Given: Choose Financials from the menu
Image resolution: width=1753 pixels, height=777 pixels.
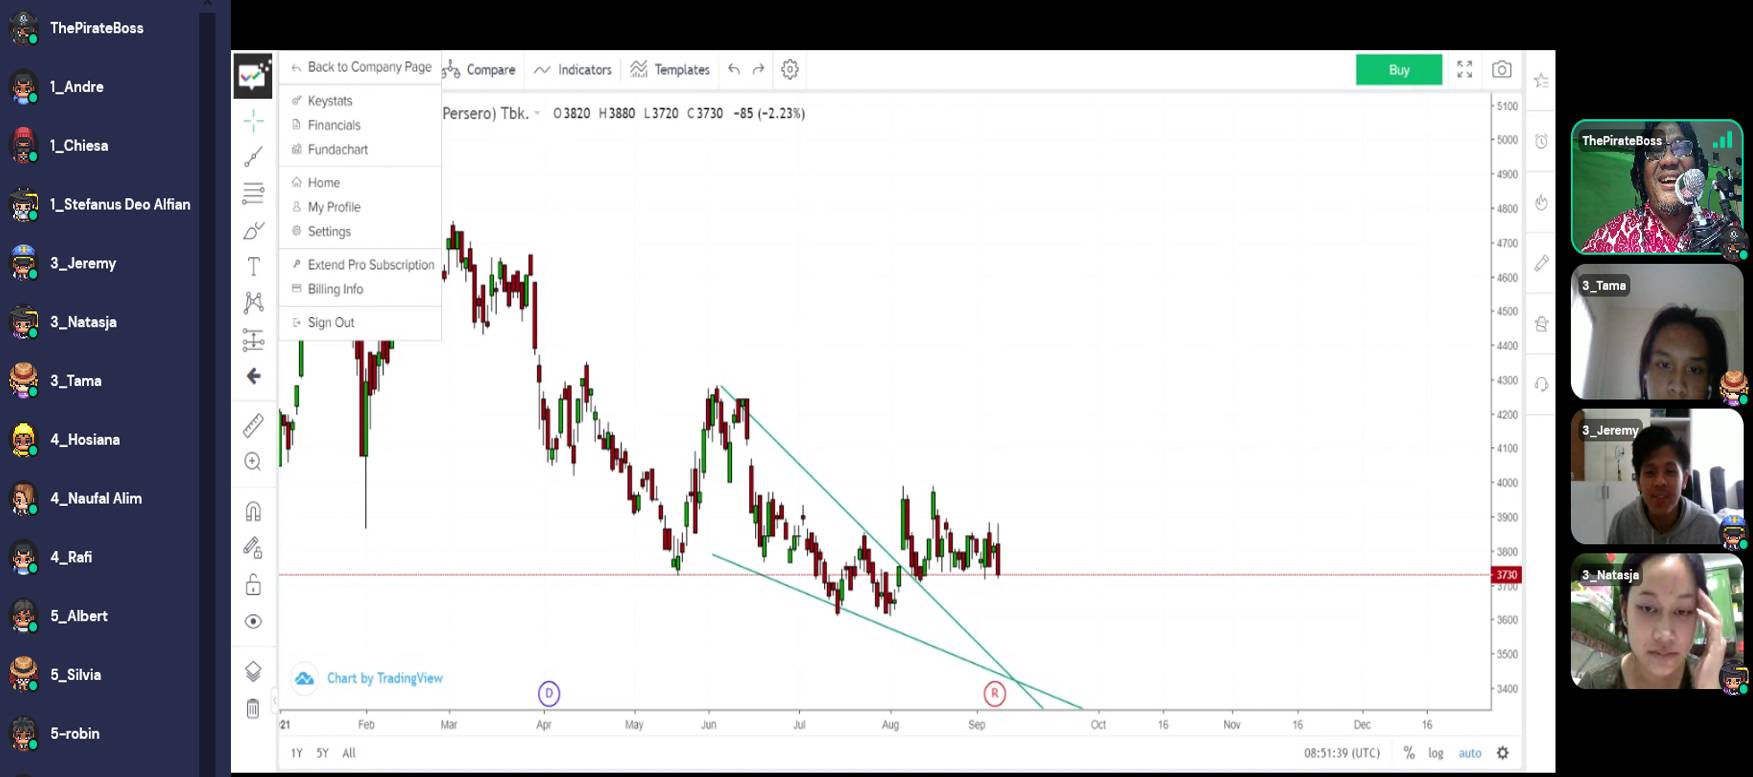Looking at the screenshot, I should click(334, 125).
